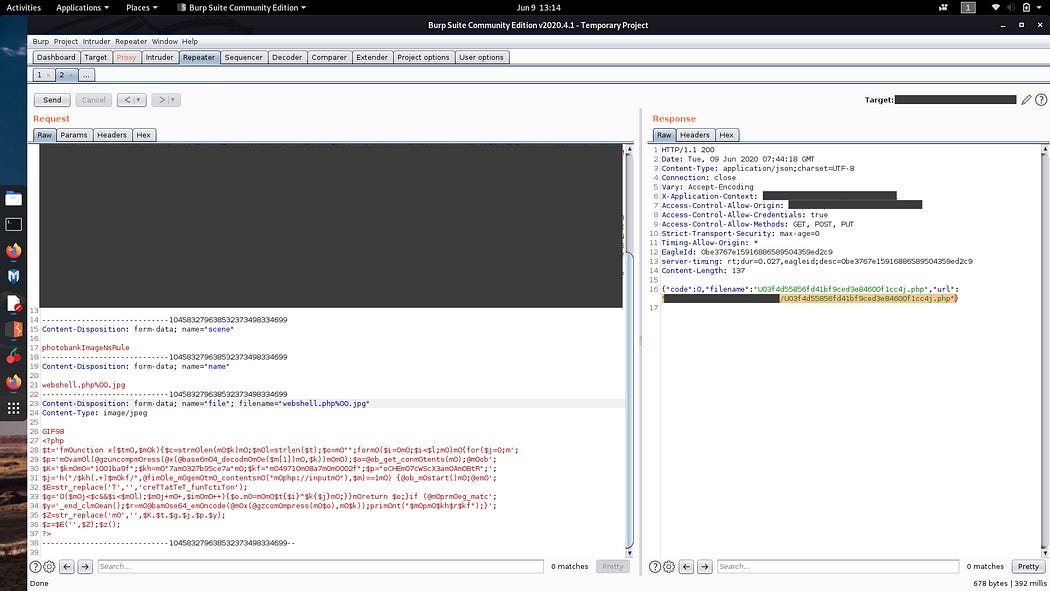1050x591 pixels.
Task: Open the Activities overview
Action: tap(23, 7)
